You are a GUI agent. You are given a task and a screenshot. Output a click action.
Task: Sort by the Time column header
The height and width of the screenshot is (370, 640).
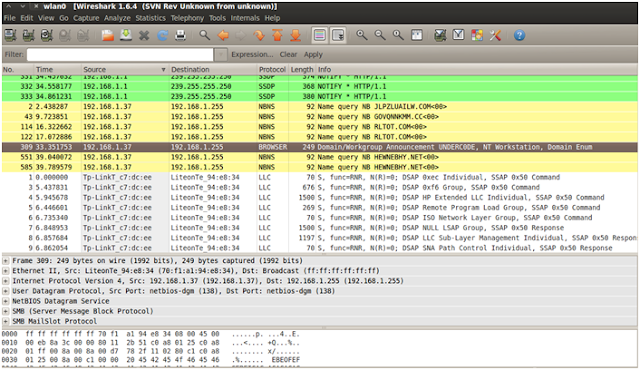pyautogui.click(x=57, y=69)
